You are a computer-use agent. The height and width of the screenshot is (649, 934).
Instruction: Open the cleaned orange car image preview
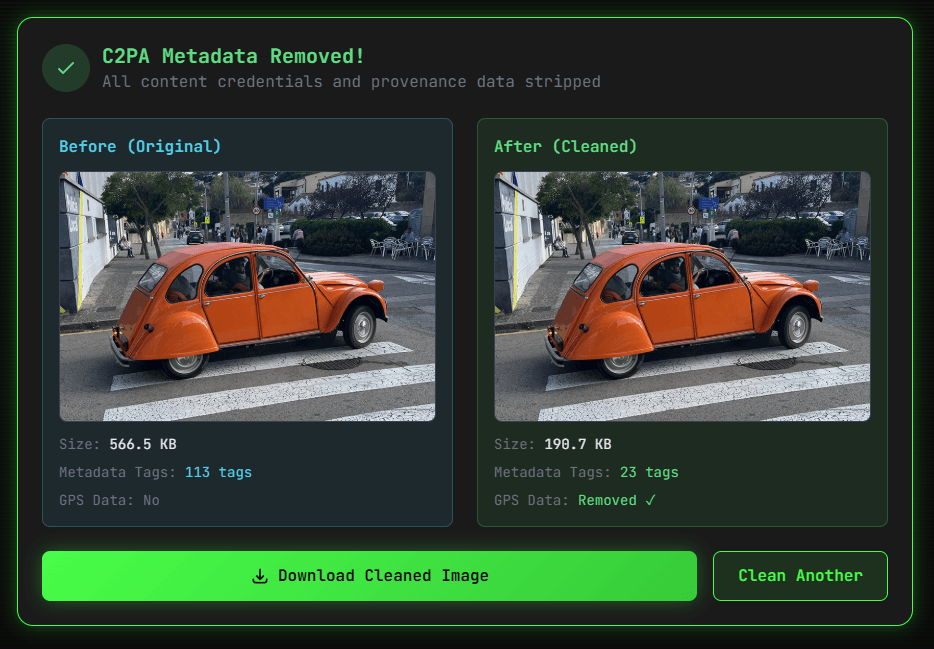(x=682, y=295)
